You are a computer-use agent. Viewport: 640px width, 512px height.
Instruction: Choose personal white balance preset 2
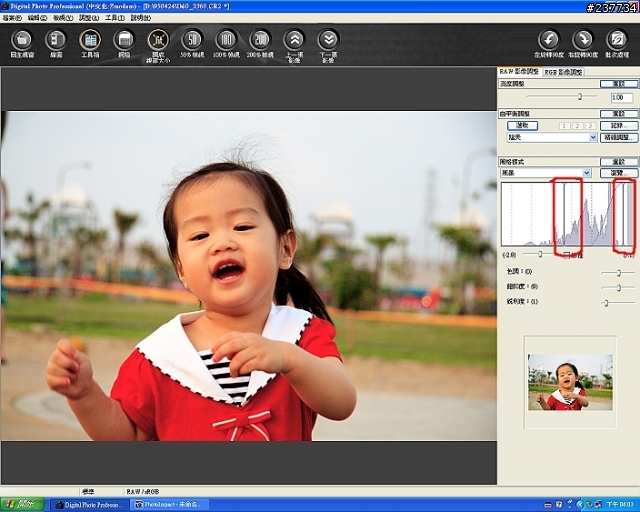click(577, 126)
